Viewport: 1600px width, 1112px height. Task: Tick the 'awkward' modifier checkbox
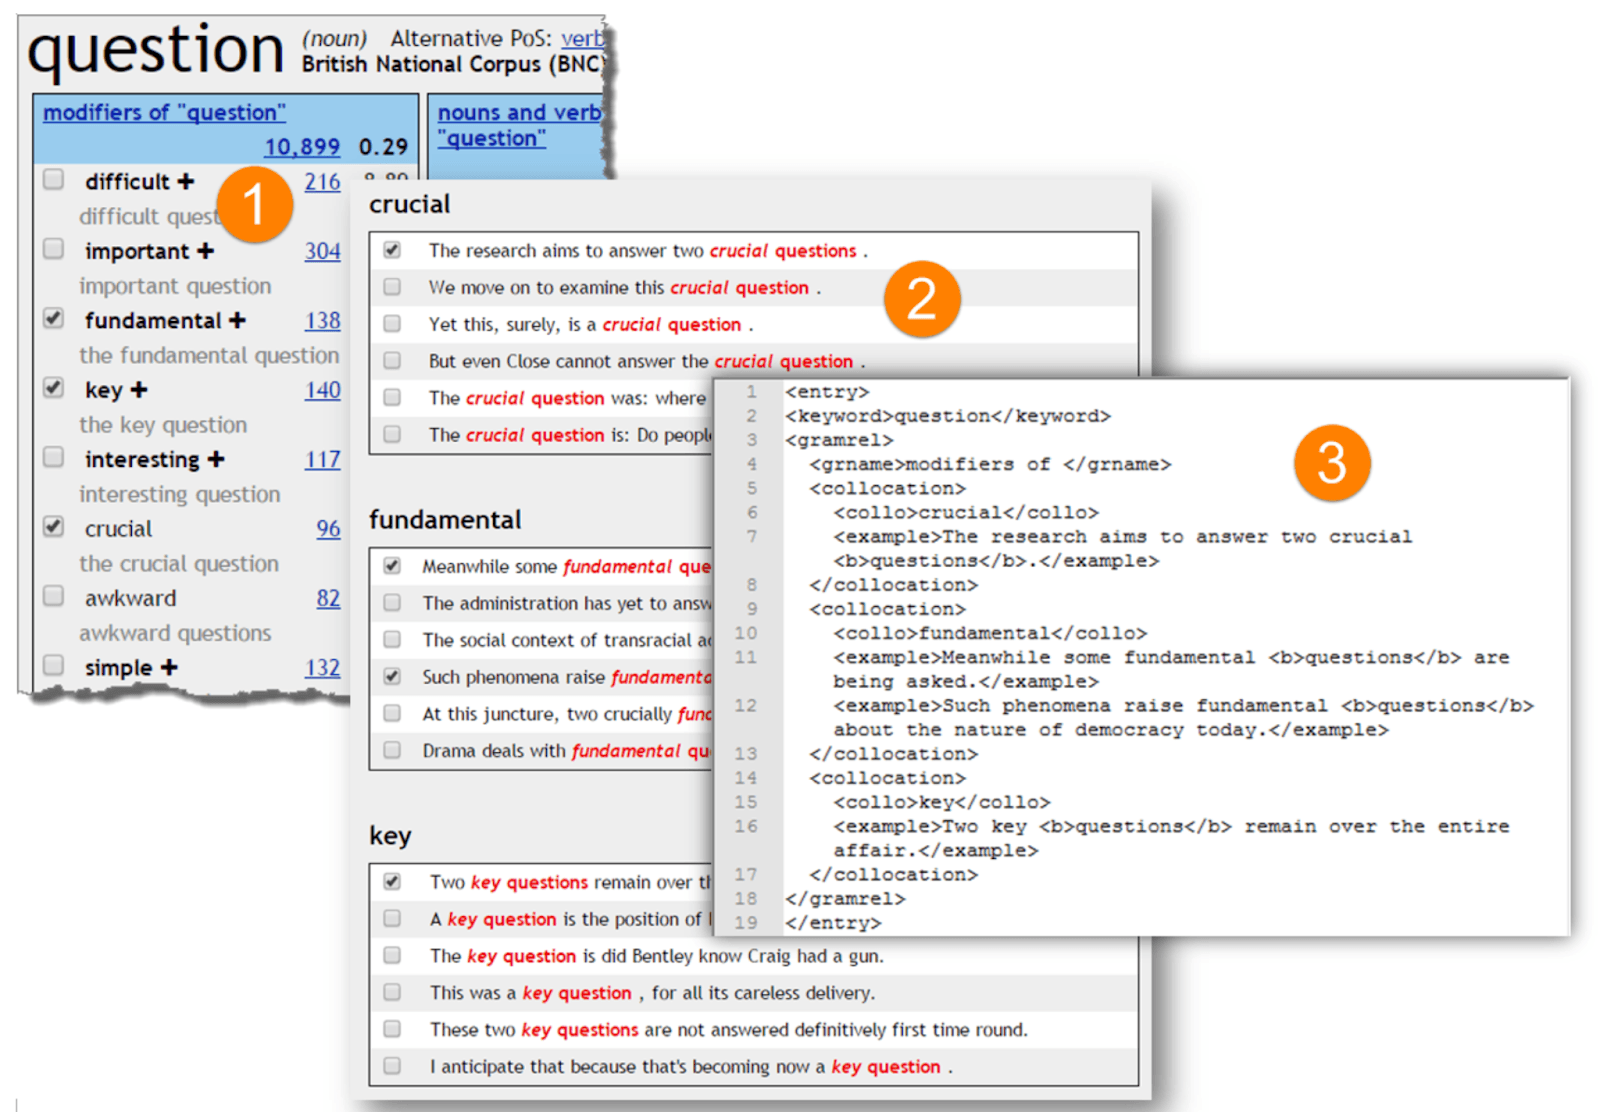coord(54,597)
